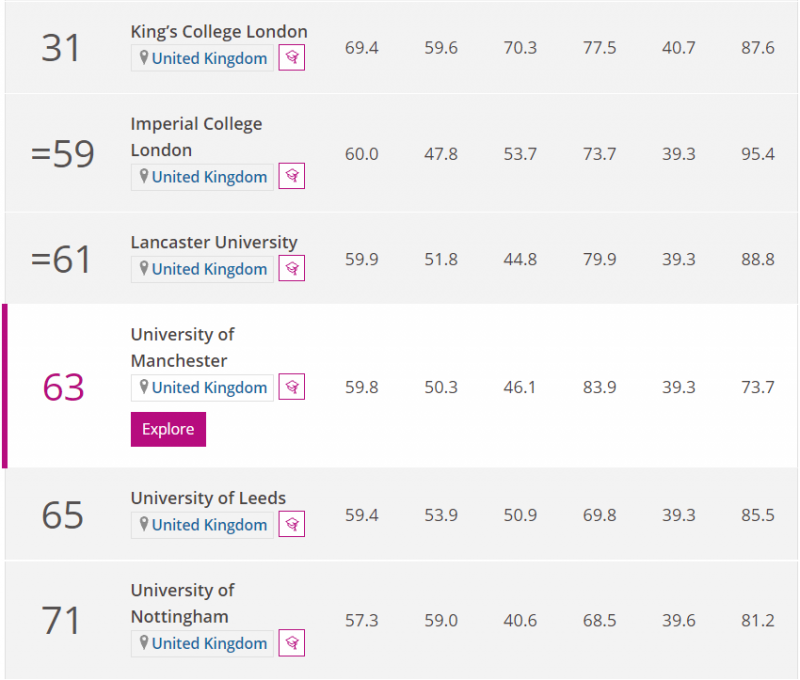
Task: Open Lancaster University page
Action: pos(214,242)
